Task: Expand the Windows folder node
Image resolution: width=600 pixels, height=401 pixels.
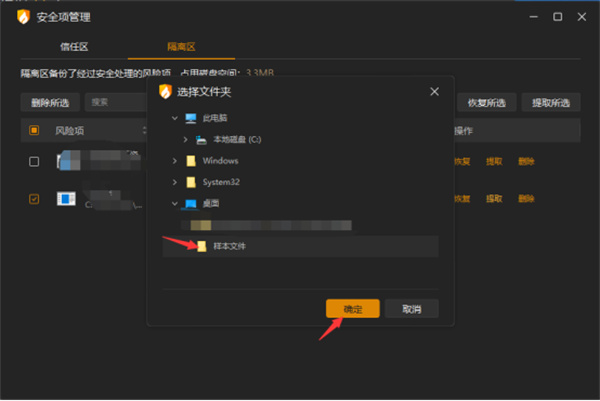Action: pos(174,161)
